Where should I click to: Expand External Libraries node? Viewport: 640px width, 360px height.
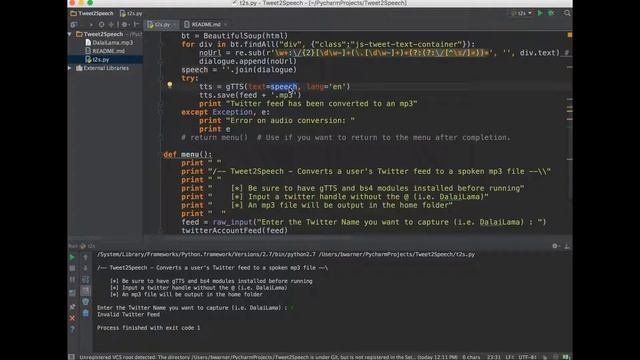(x=70, y=68)
